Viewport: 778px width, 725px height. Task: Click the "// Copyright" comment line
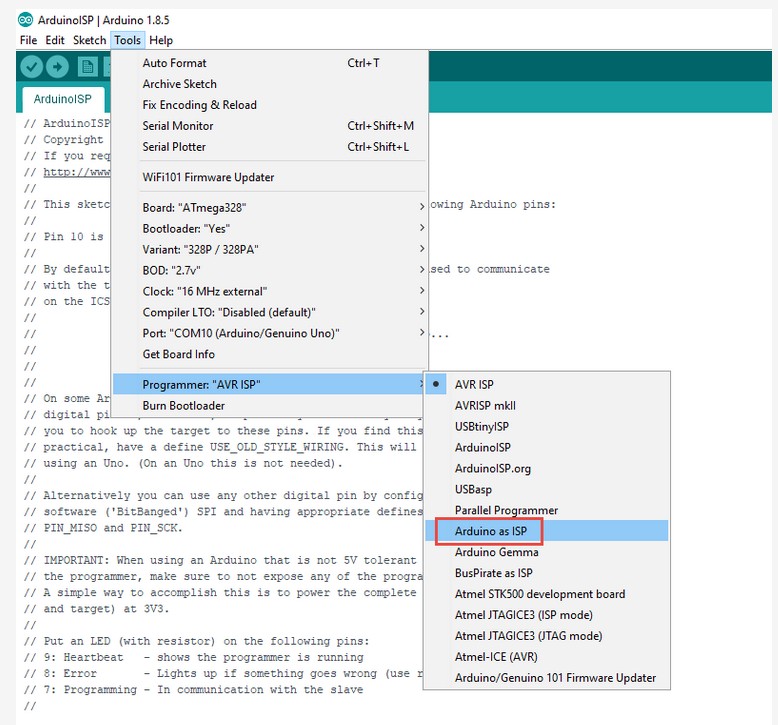point(64,139)
